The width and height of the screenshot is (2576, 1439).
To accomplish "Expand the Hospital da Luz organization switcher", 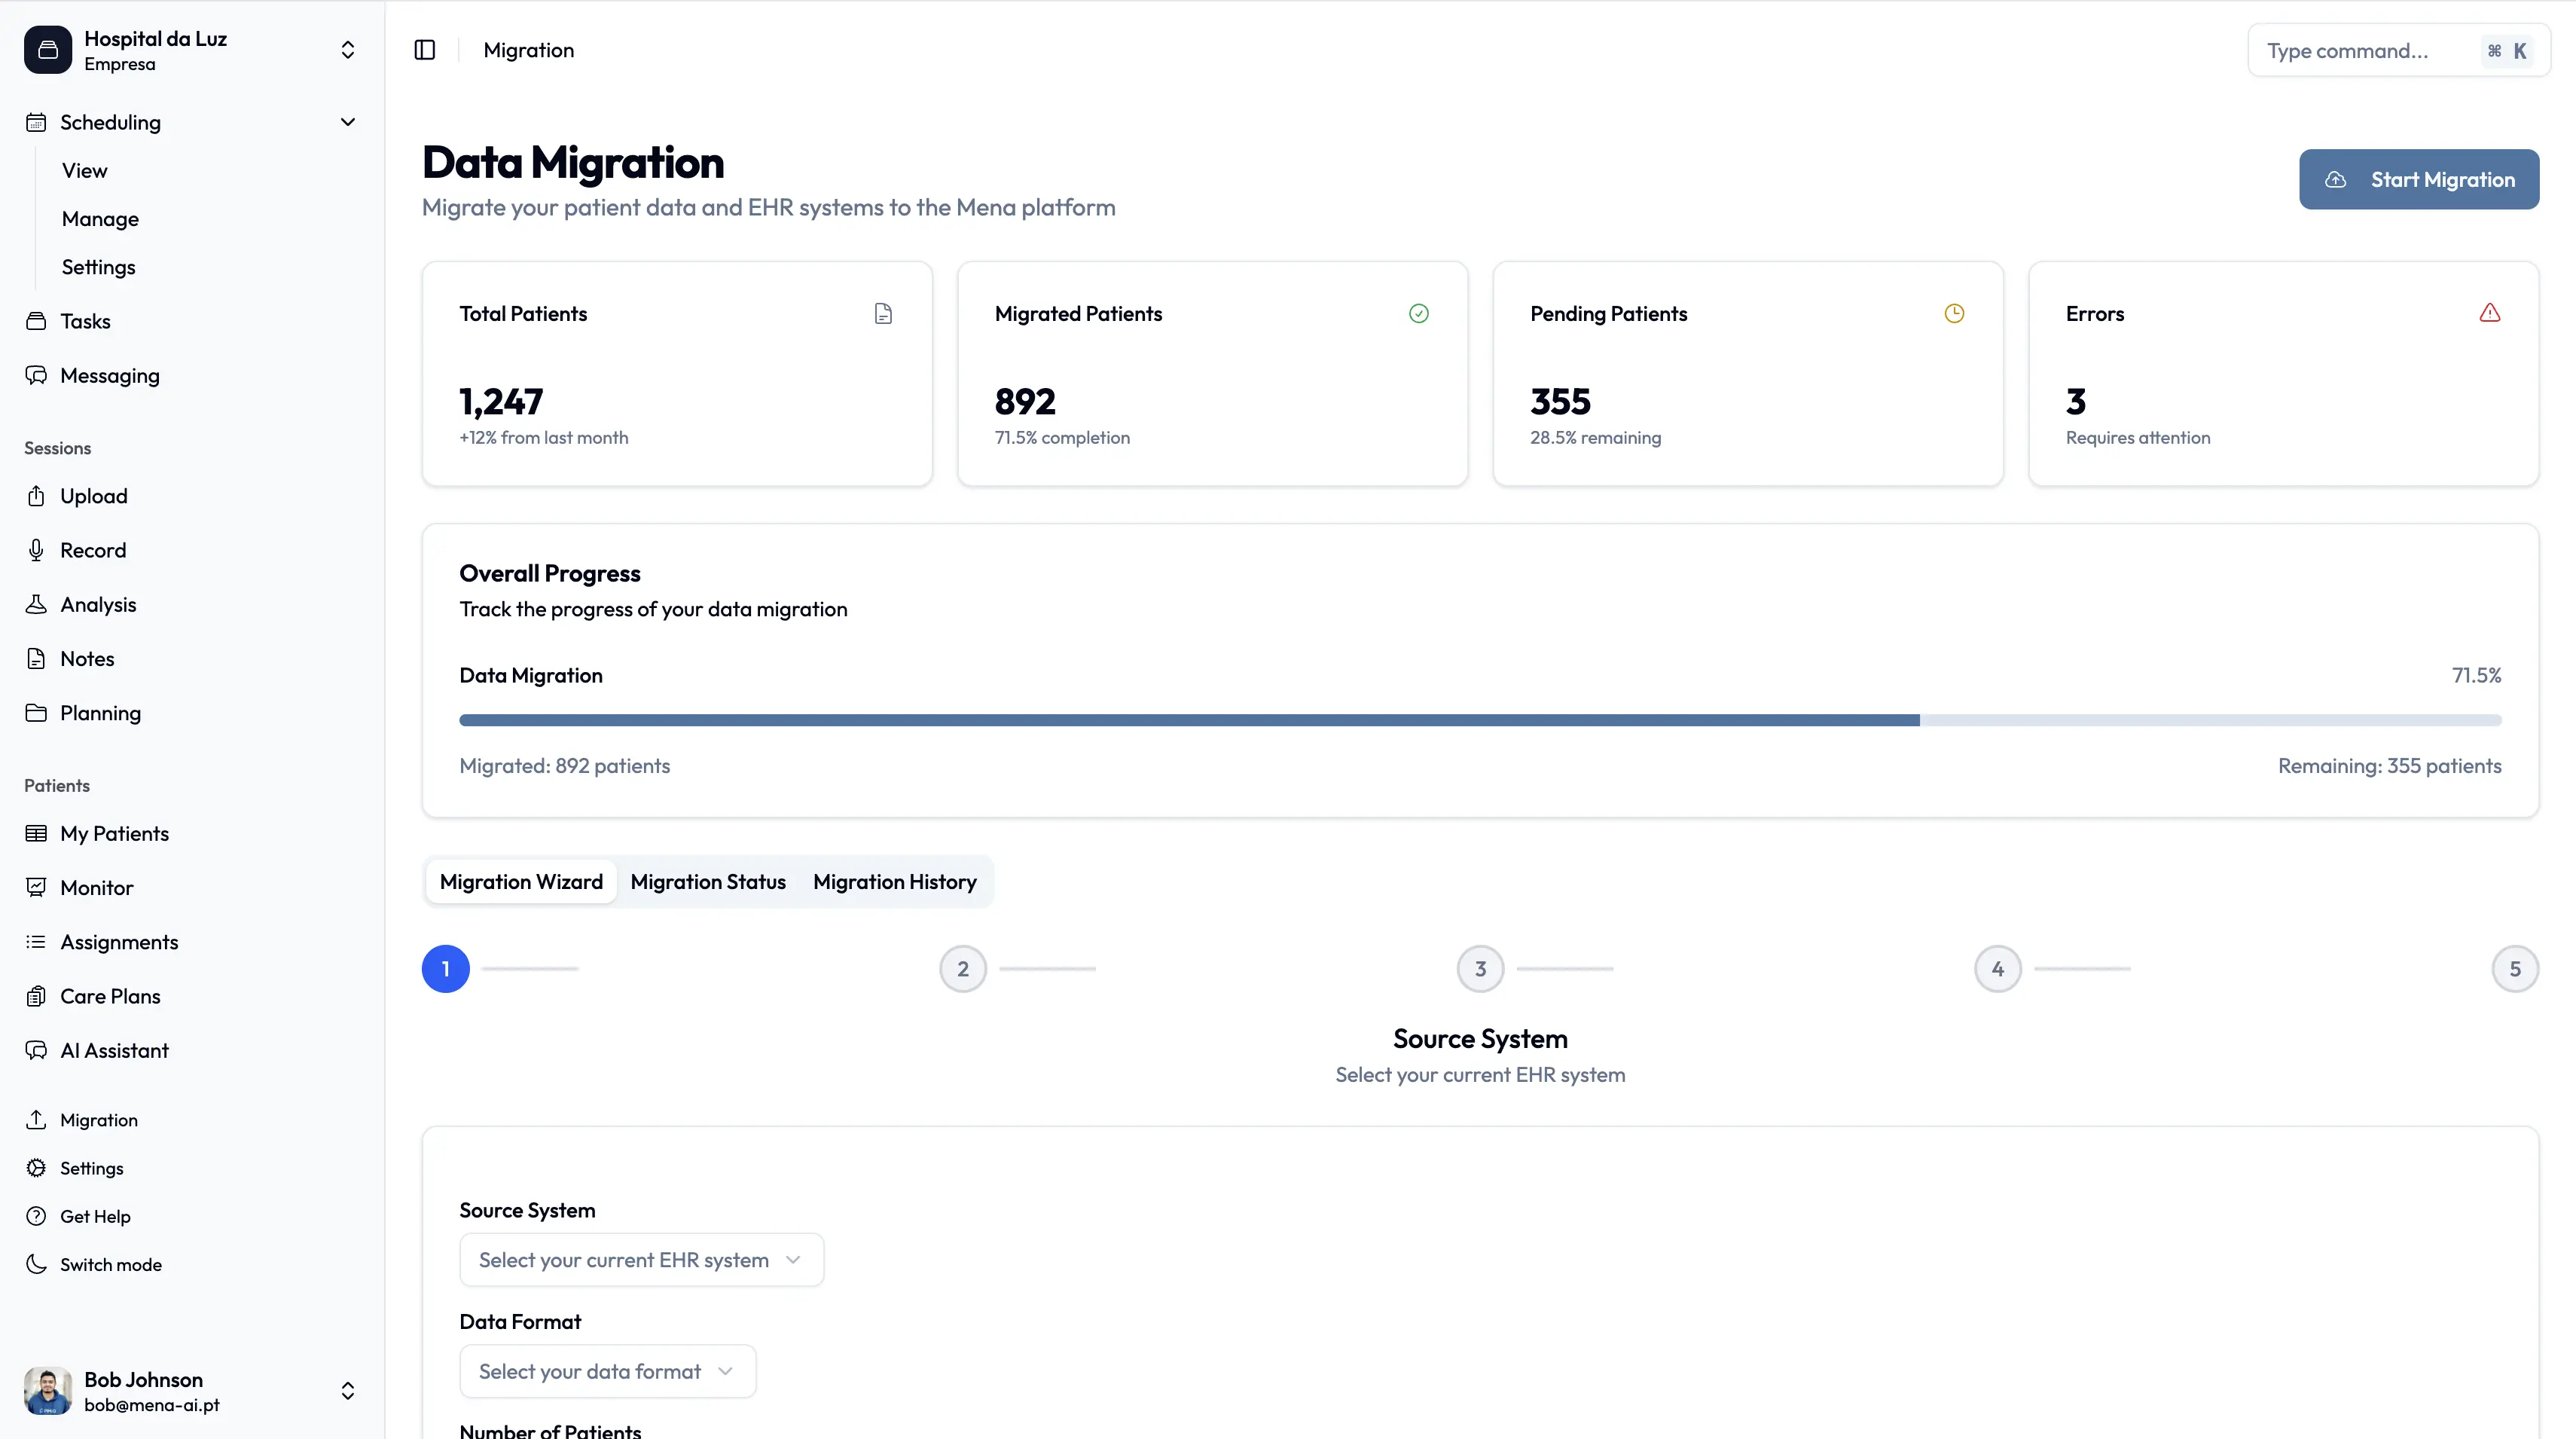I will 347,50.
